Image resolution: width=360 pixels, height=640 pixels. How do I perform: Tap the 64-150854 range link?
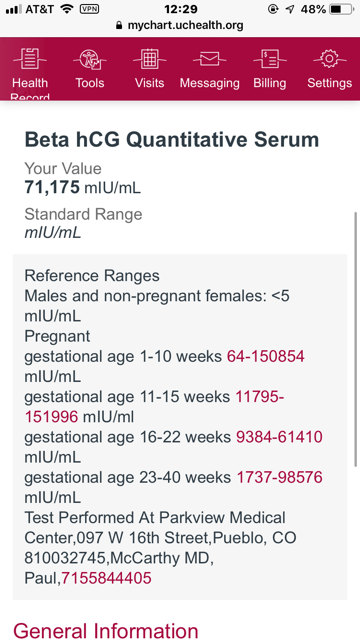[x=266, y=356]
